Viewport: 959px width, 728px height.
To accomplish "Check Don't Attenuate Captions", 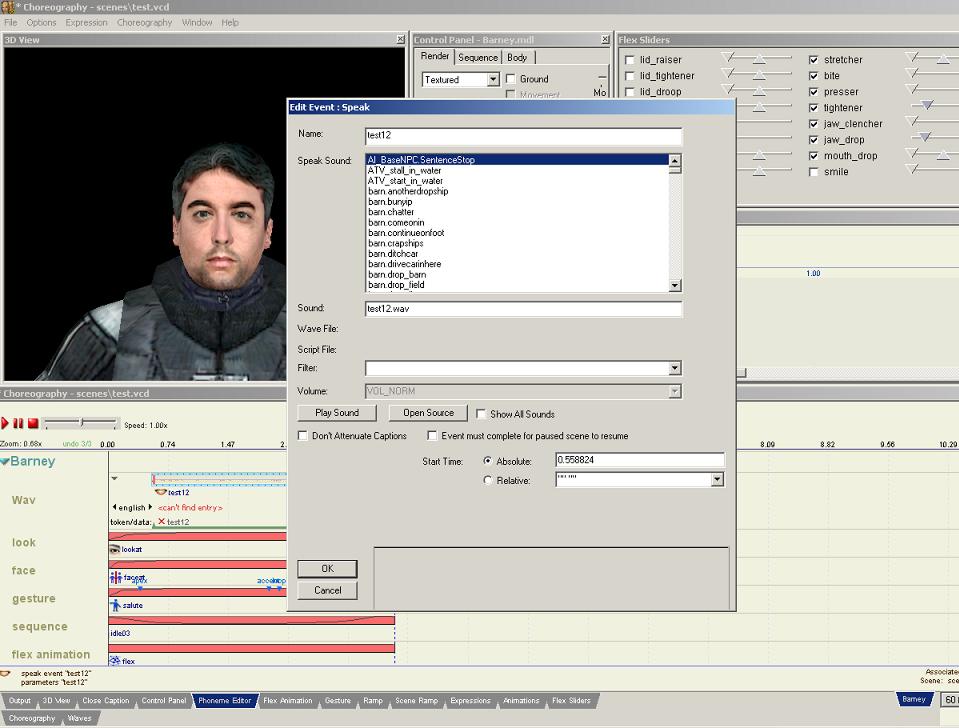I will click(303, 436).
